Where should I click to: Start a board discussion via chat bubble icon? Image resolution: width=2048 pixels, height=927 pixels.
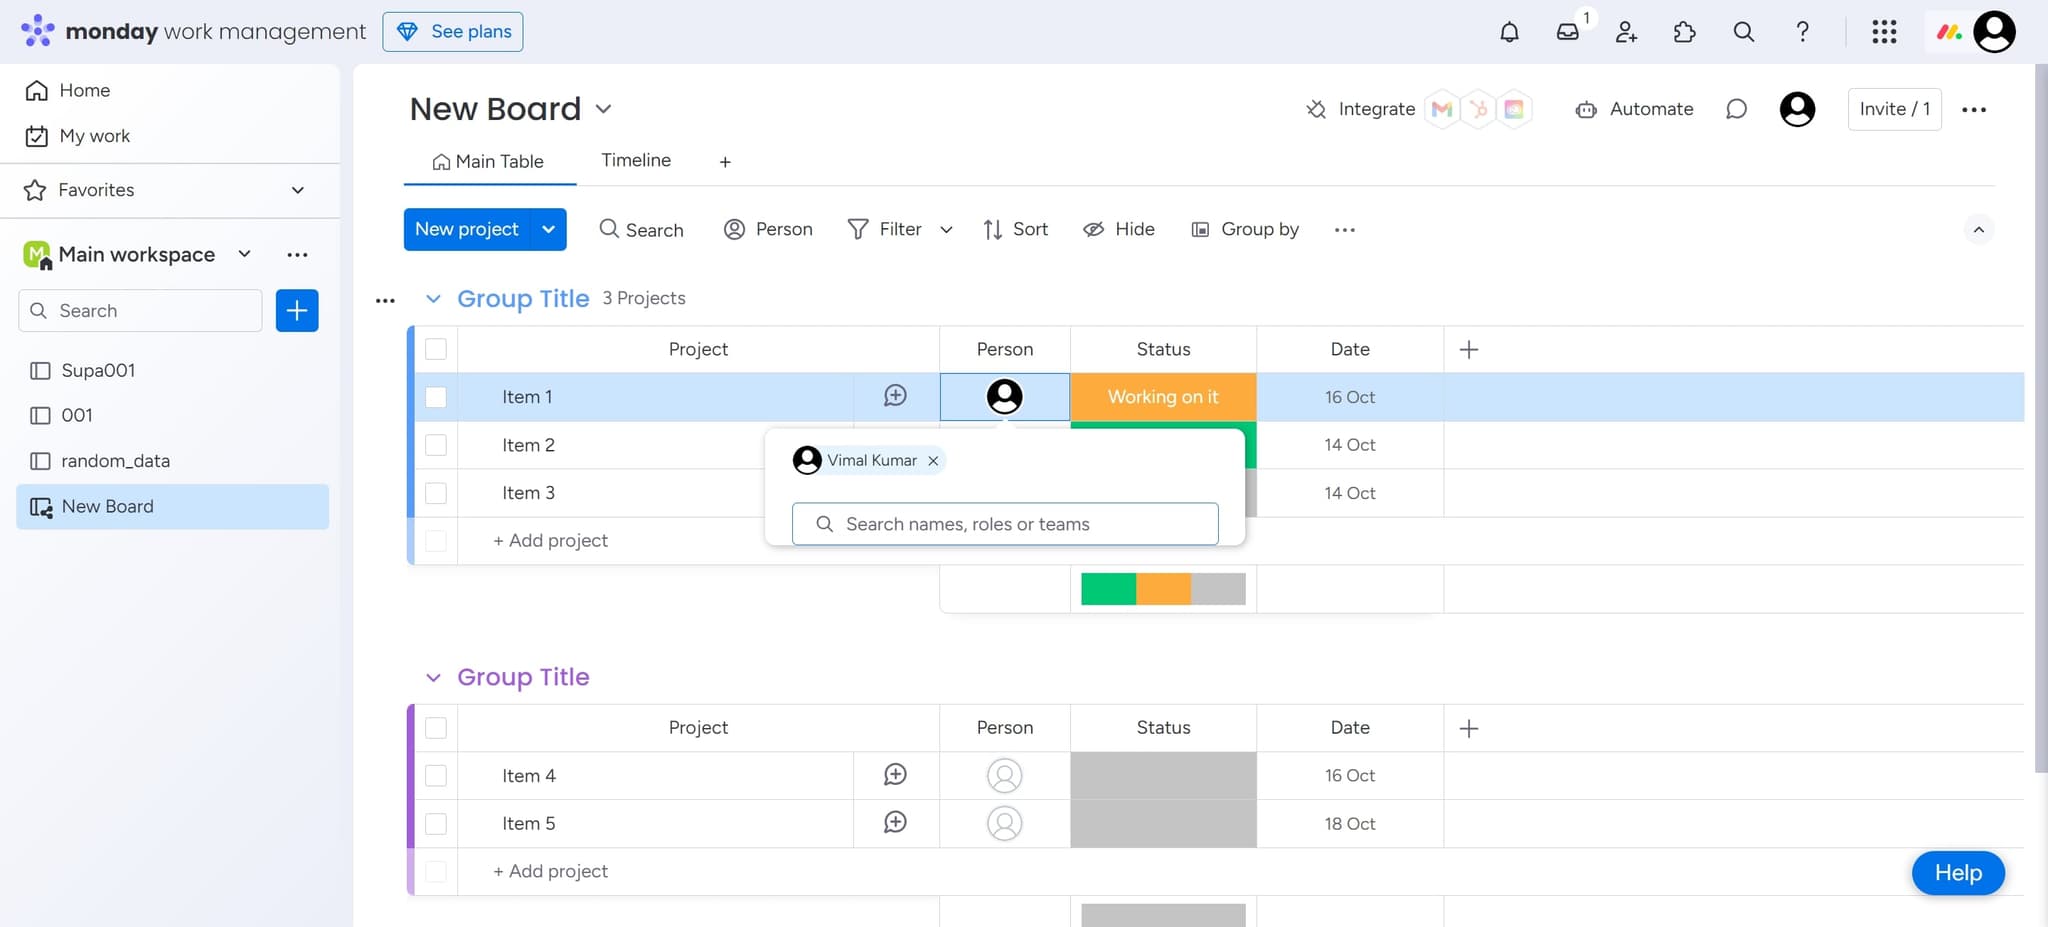[1736, 109]
